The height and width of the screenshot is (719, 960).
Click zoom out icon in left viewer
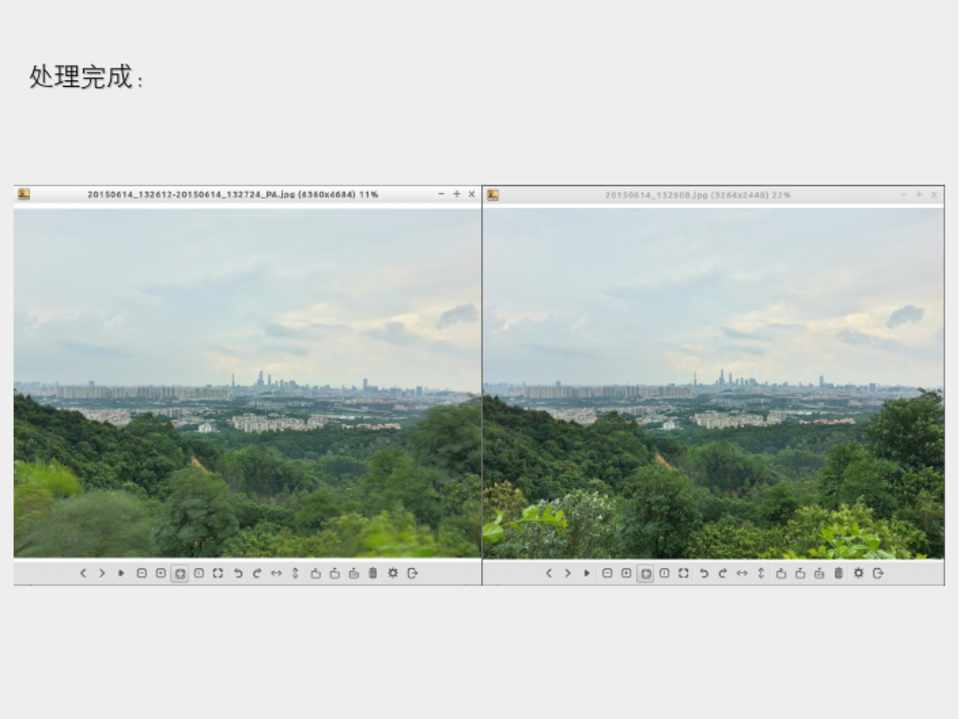click(141, 573)
